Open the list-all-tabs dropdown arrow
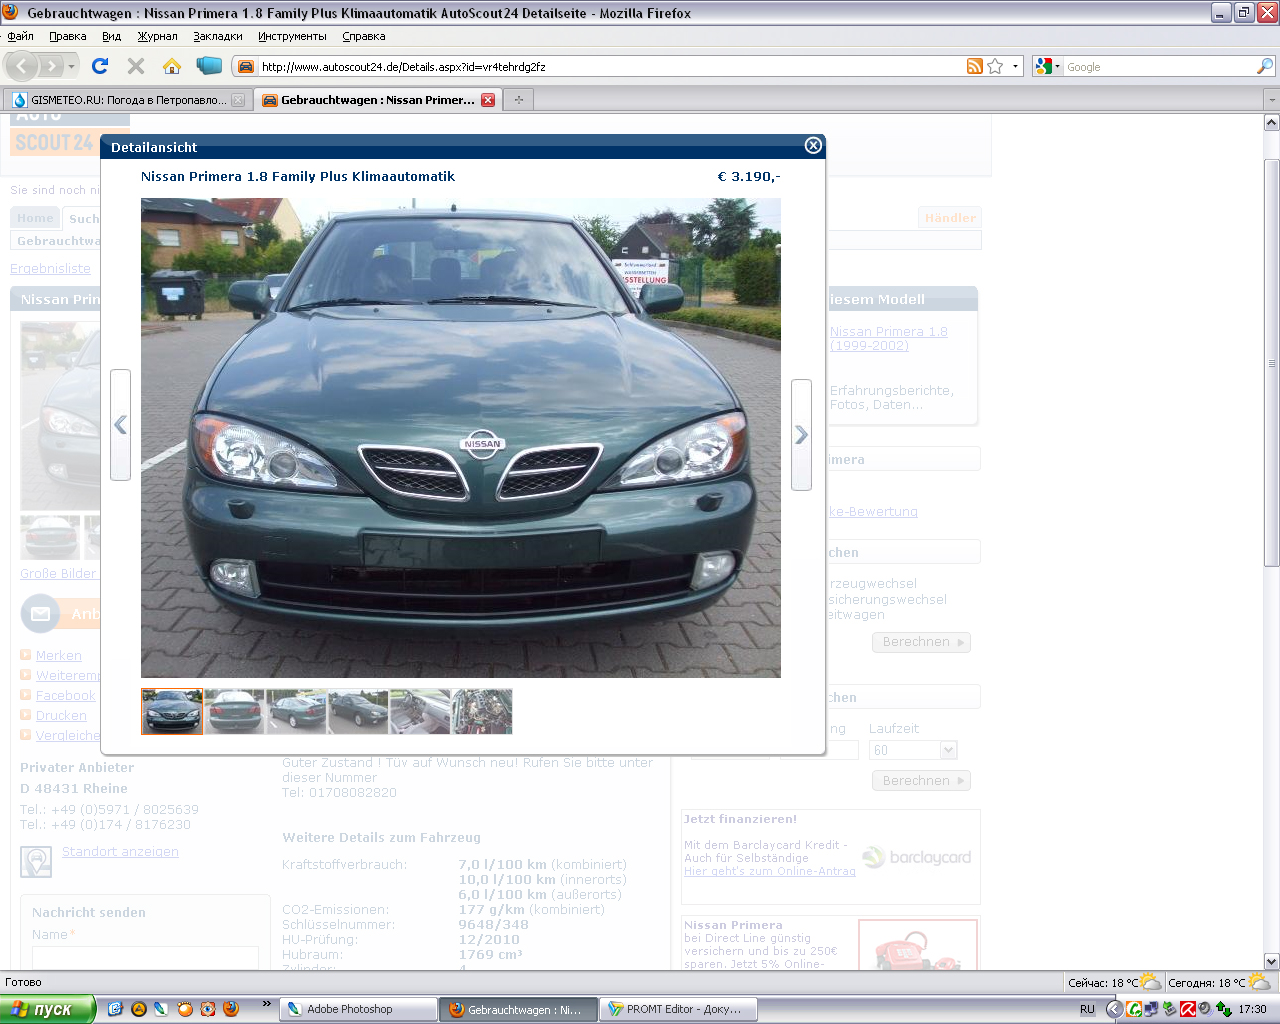Screen dimensions: 1280x1024 [x=1272, y=100]
